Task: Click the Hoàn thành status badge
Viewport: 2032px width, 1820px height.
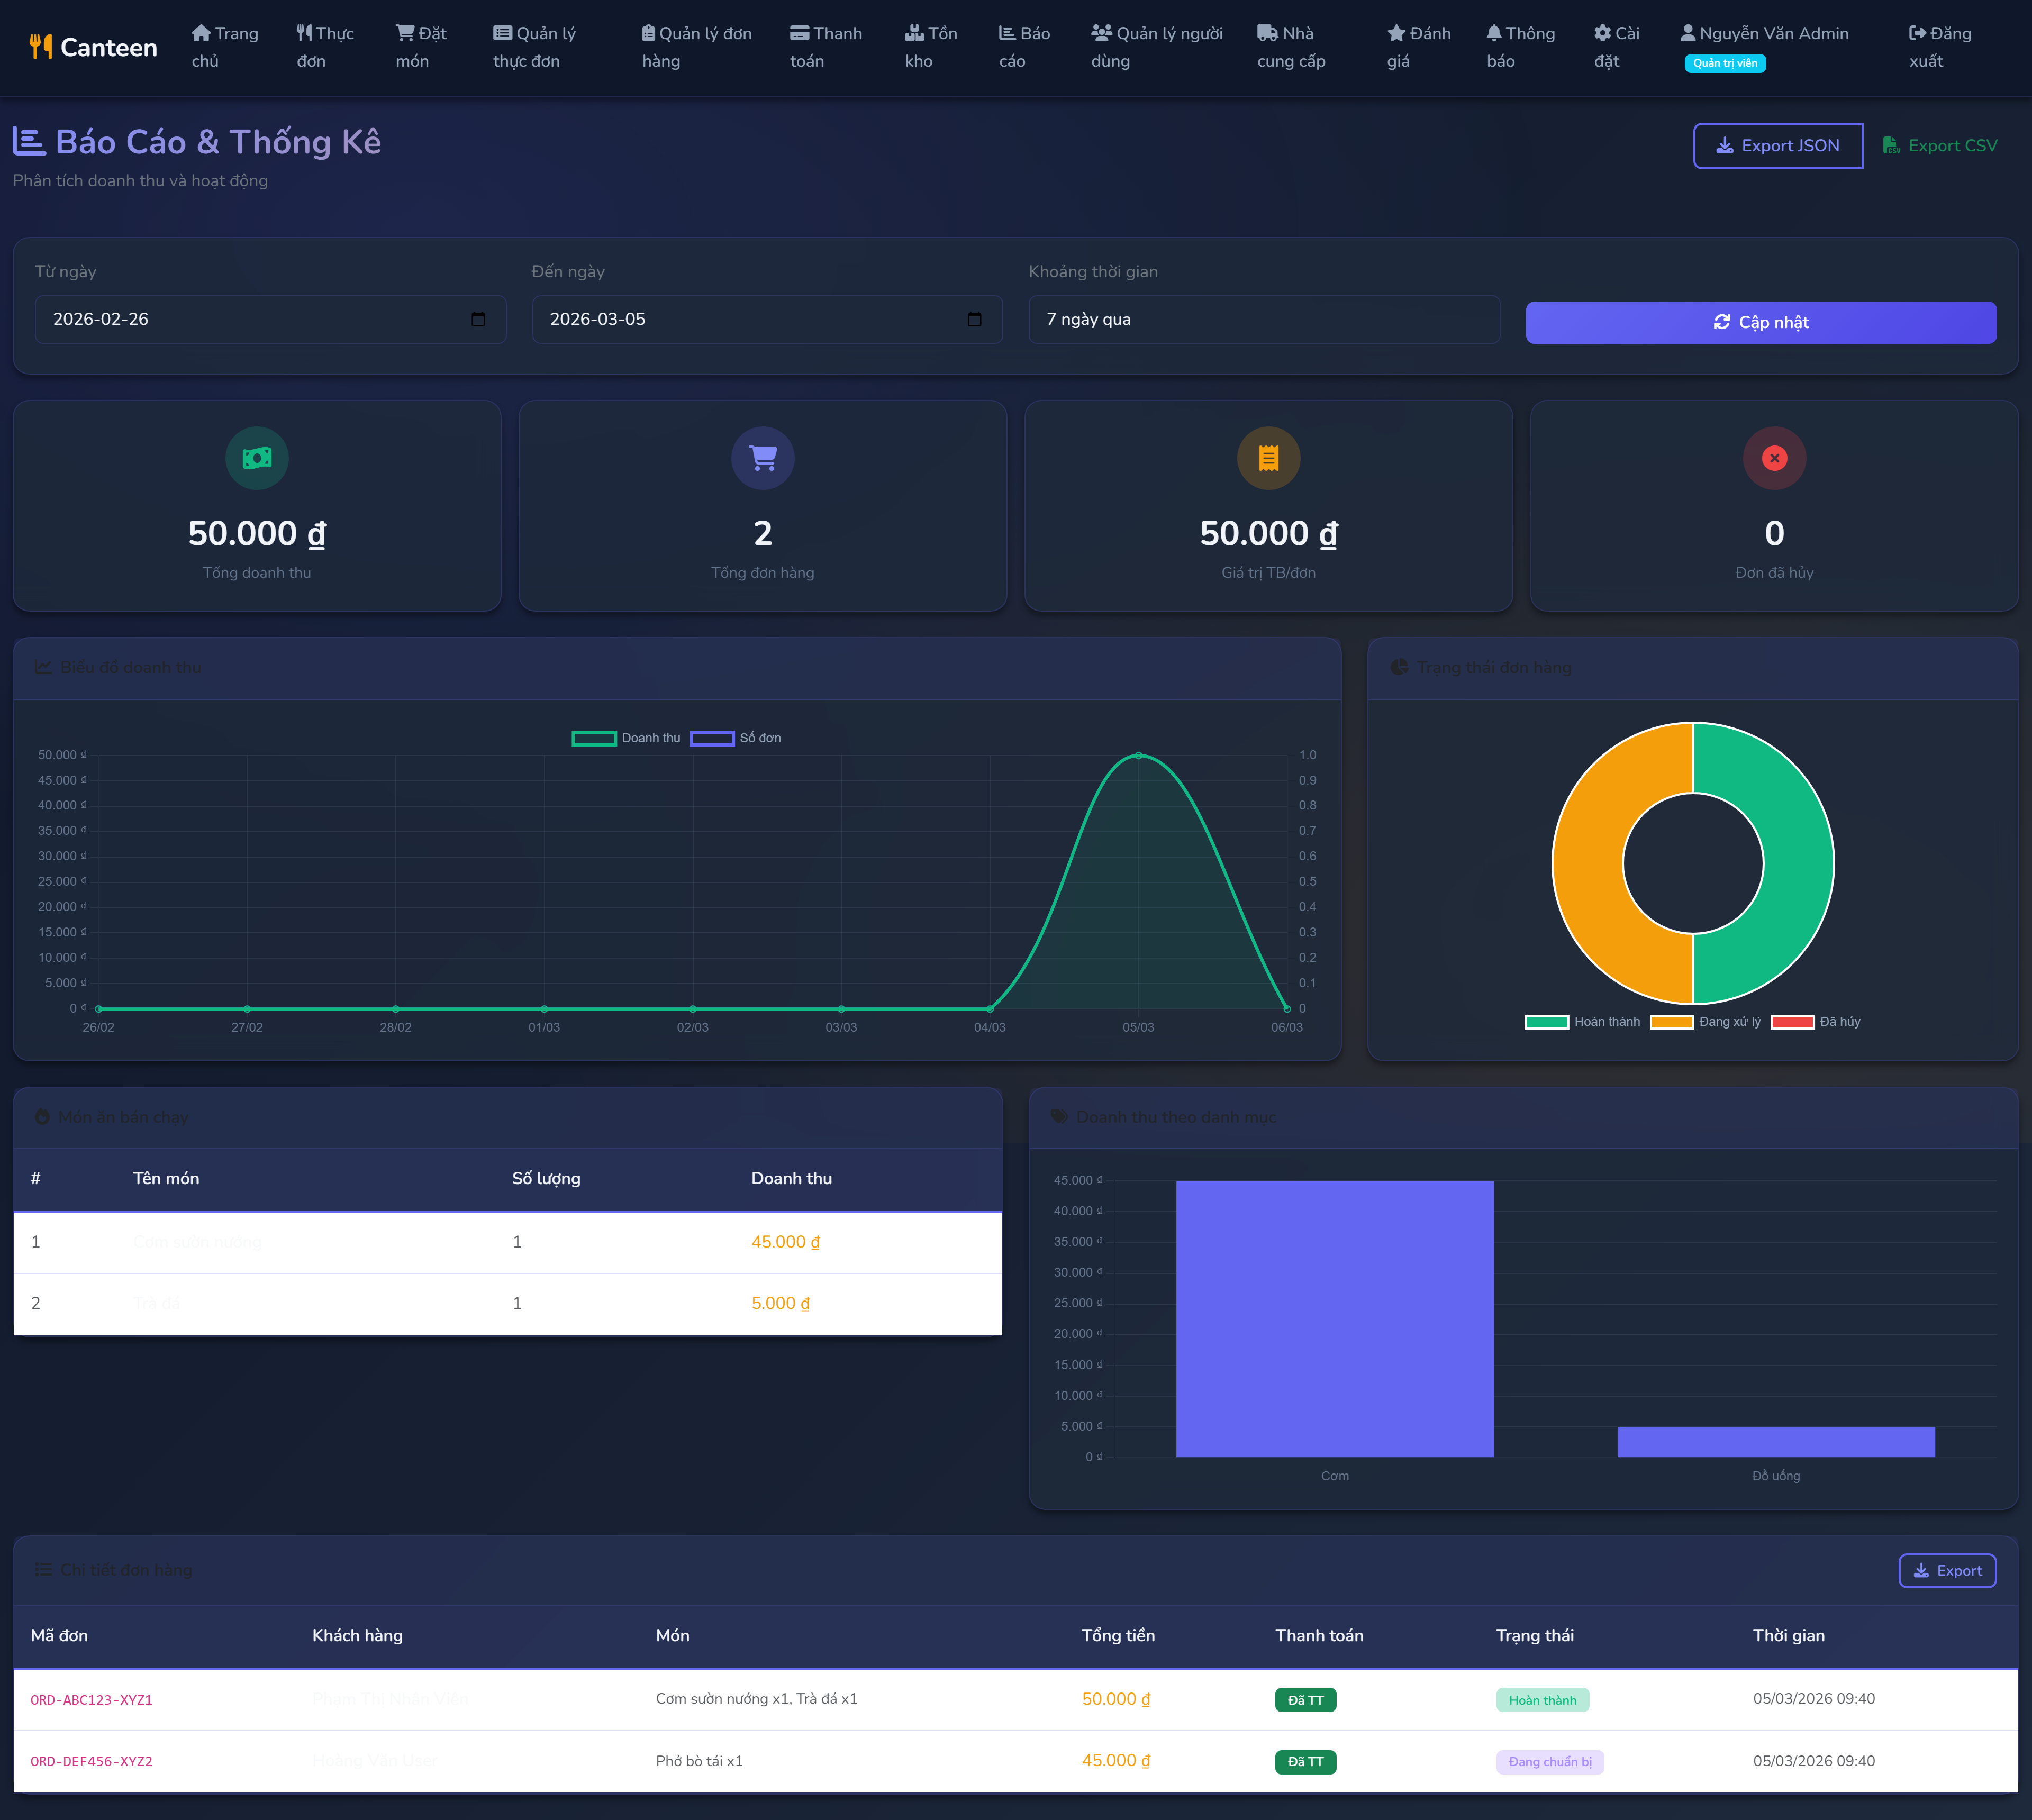Action: pos(1542,1700)
